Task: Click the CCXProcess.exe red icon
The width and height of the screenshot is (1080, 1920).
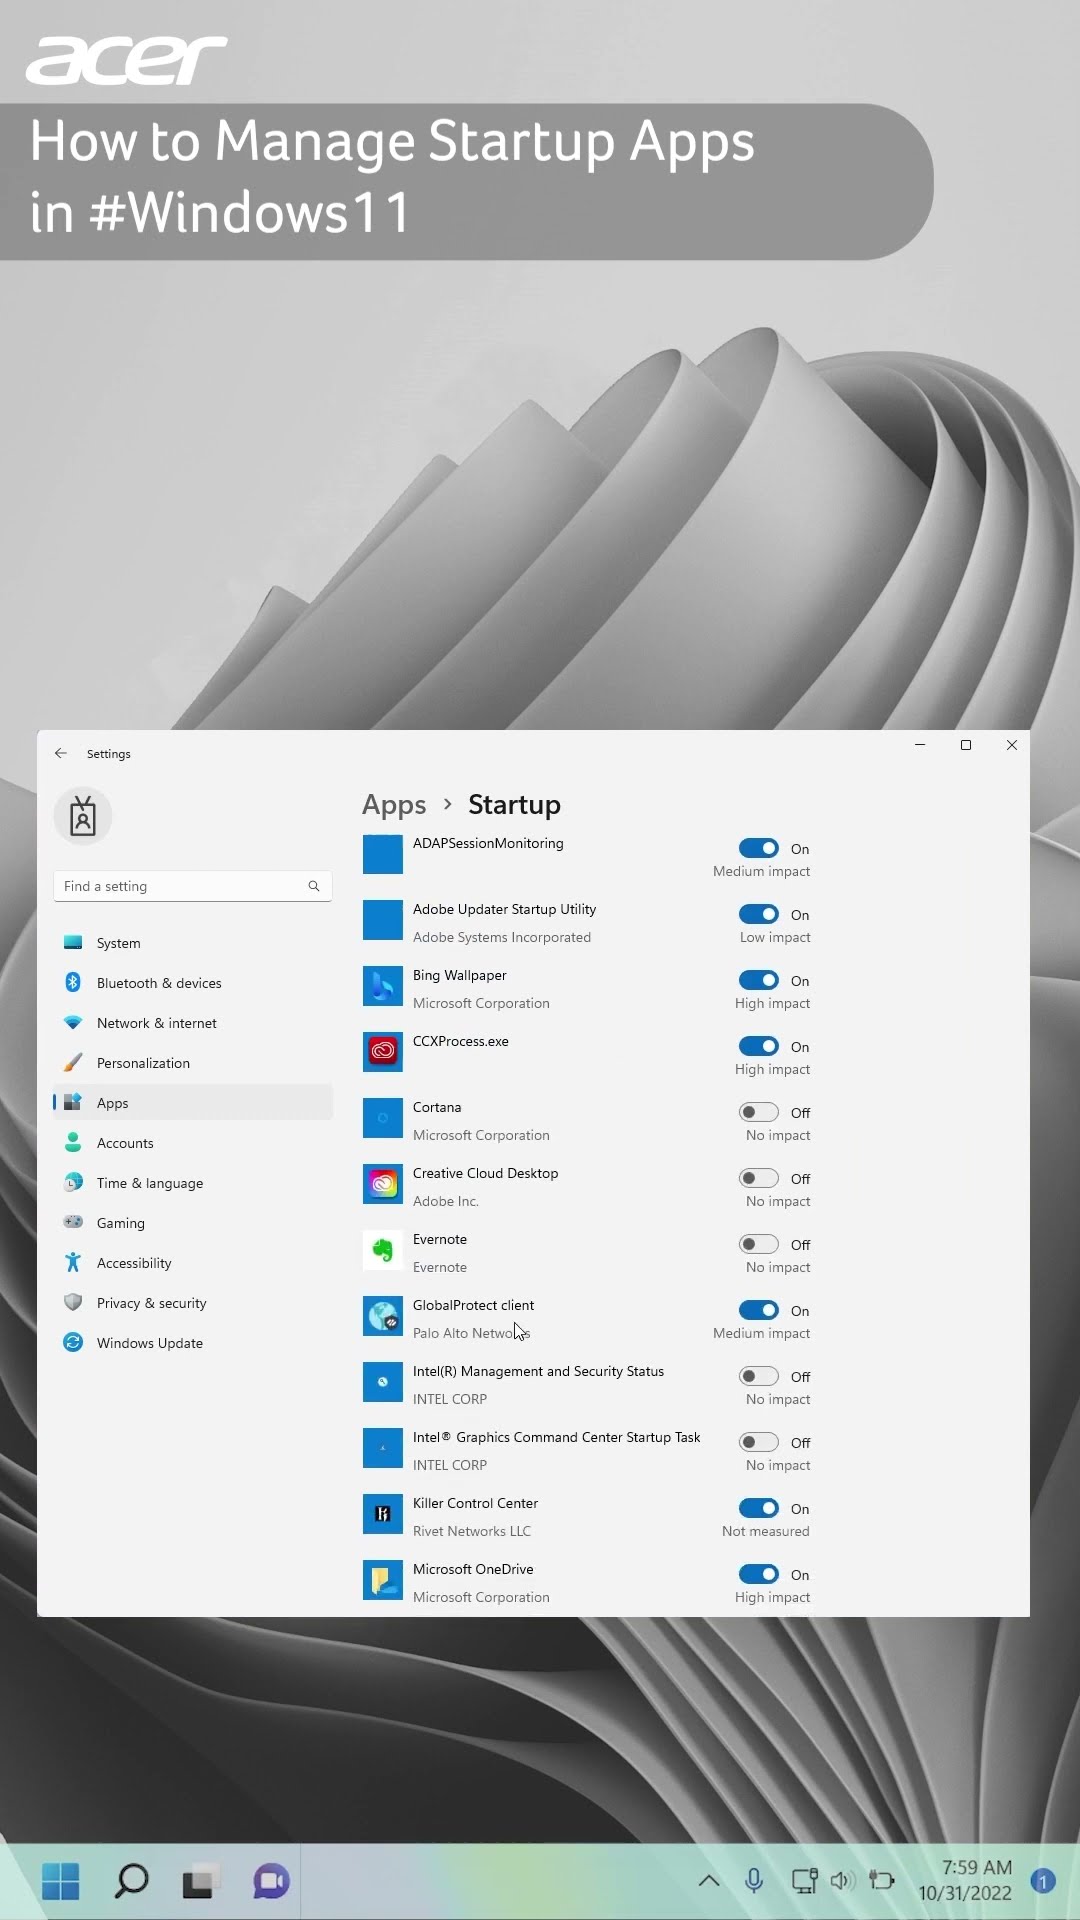Action: 382,1052
